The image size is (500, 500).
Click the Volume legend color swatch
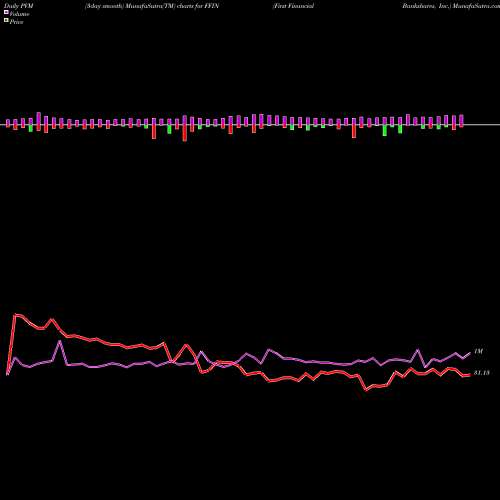coord(6,12)
